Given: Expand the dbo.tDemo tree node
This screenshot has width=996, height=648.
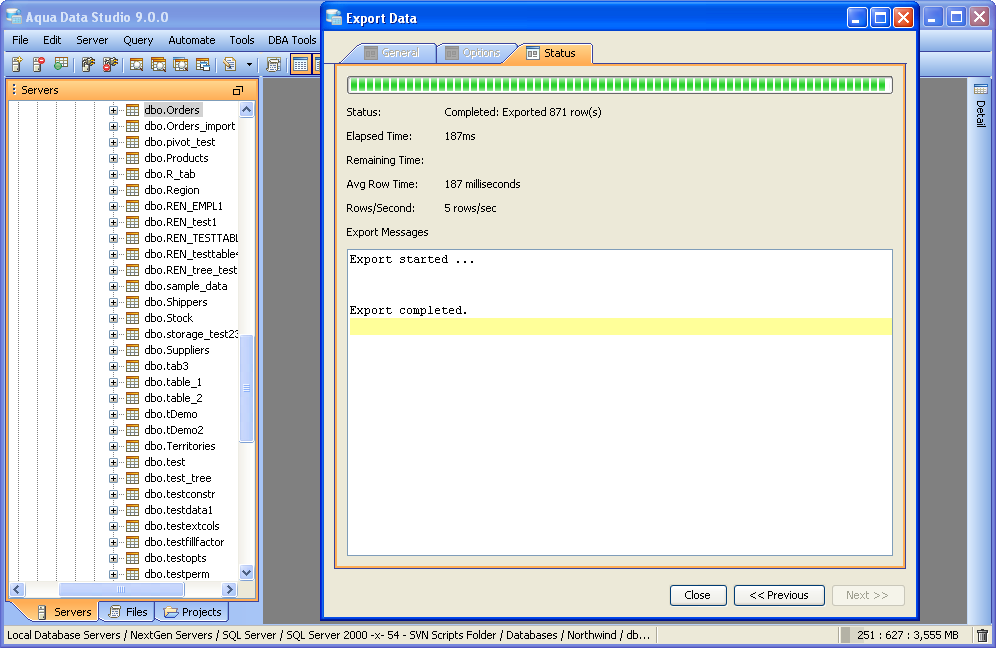Looking at the screenshot, I should pyautogui.click(x=113, y=414).
